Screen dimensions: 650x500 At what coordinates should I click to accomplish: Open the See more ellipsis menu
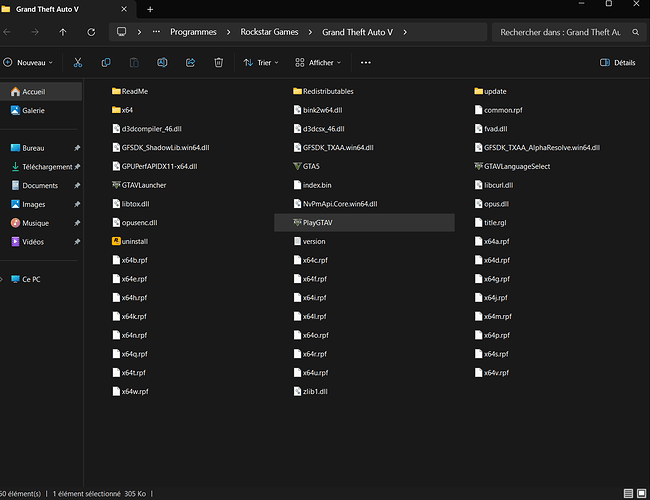click(x=366, y=63)
